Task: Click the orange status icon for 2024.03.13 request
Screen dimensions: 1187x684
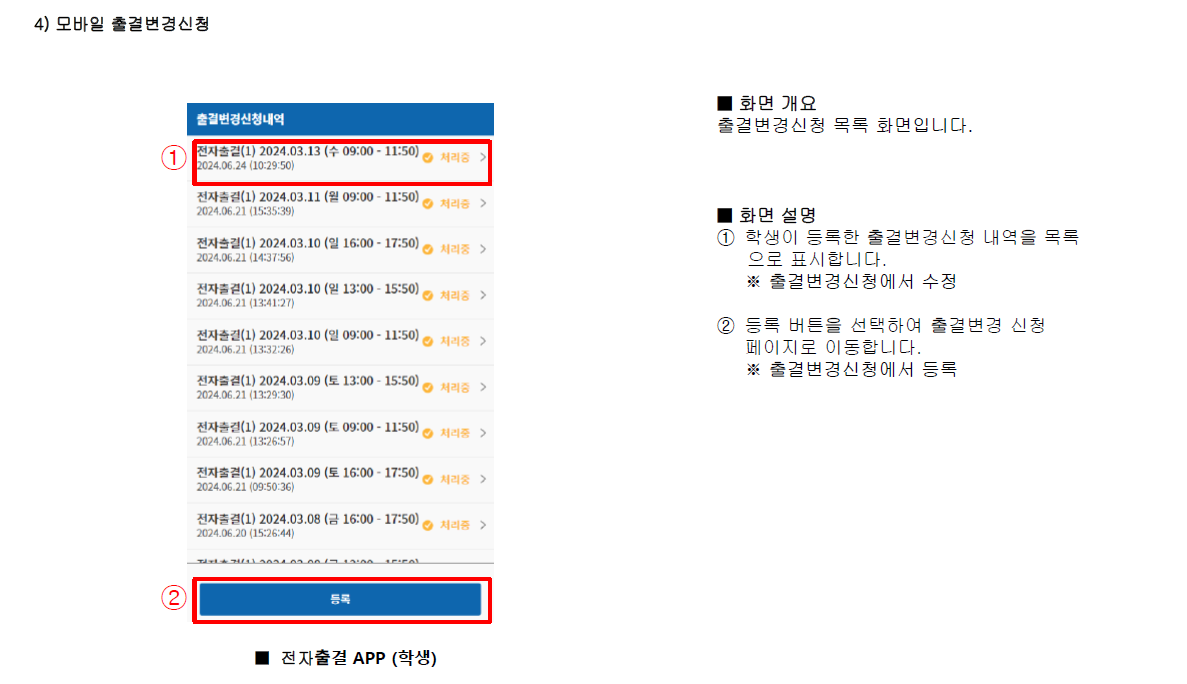Action: click(x=427, y=158)
